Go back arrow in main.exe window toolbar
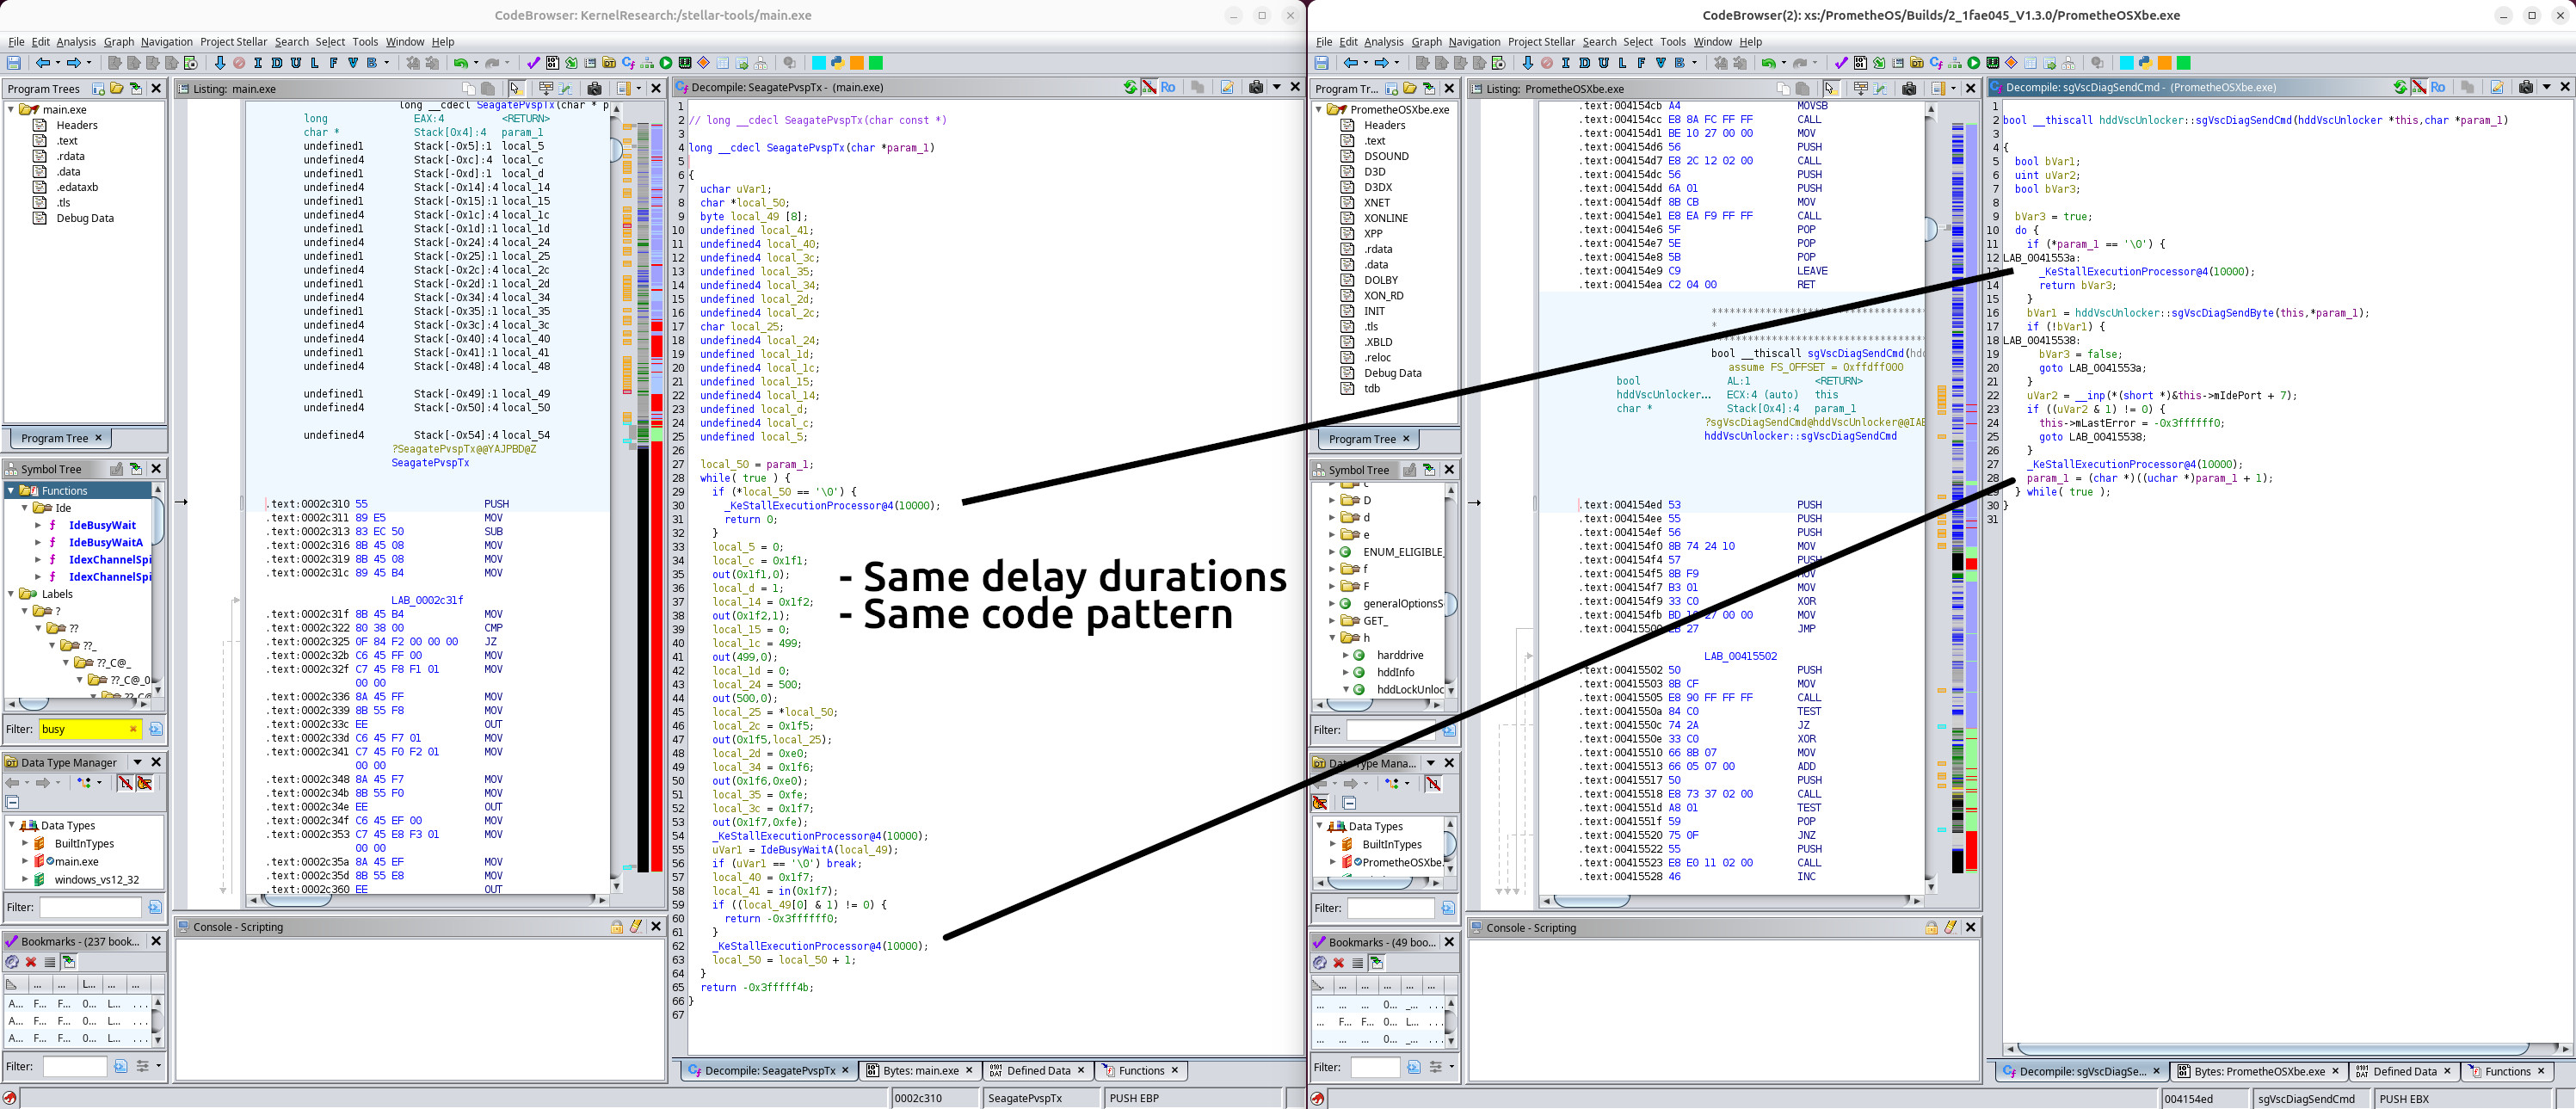This screenshot has width=2576, height=1109. (x=43, y=63)
